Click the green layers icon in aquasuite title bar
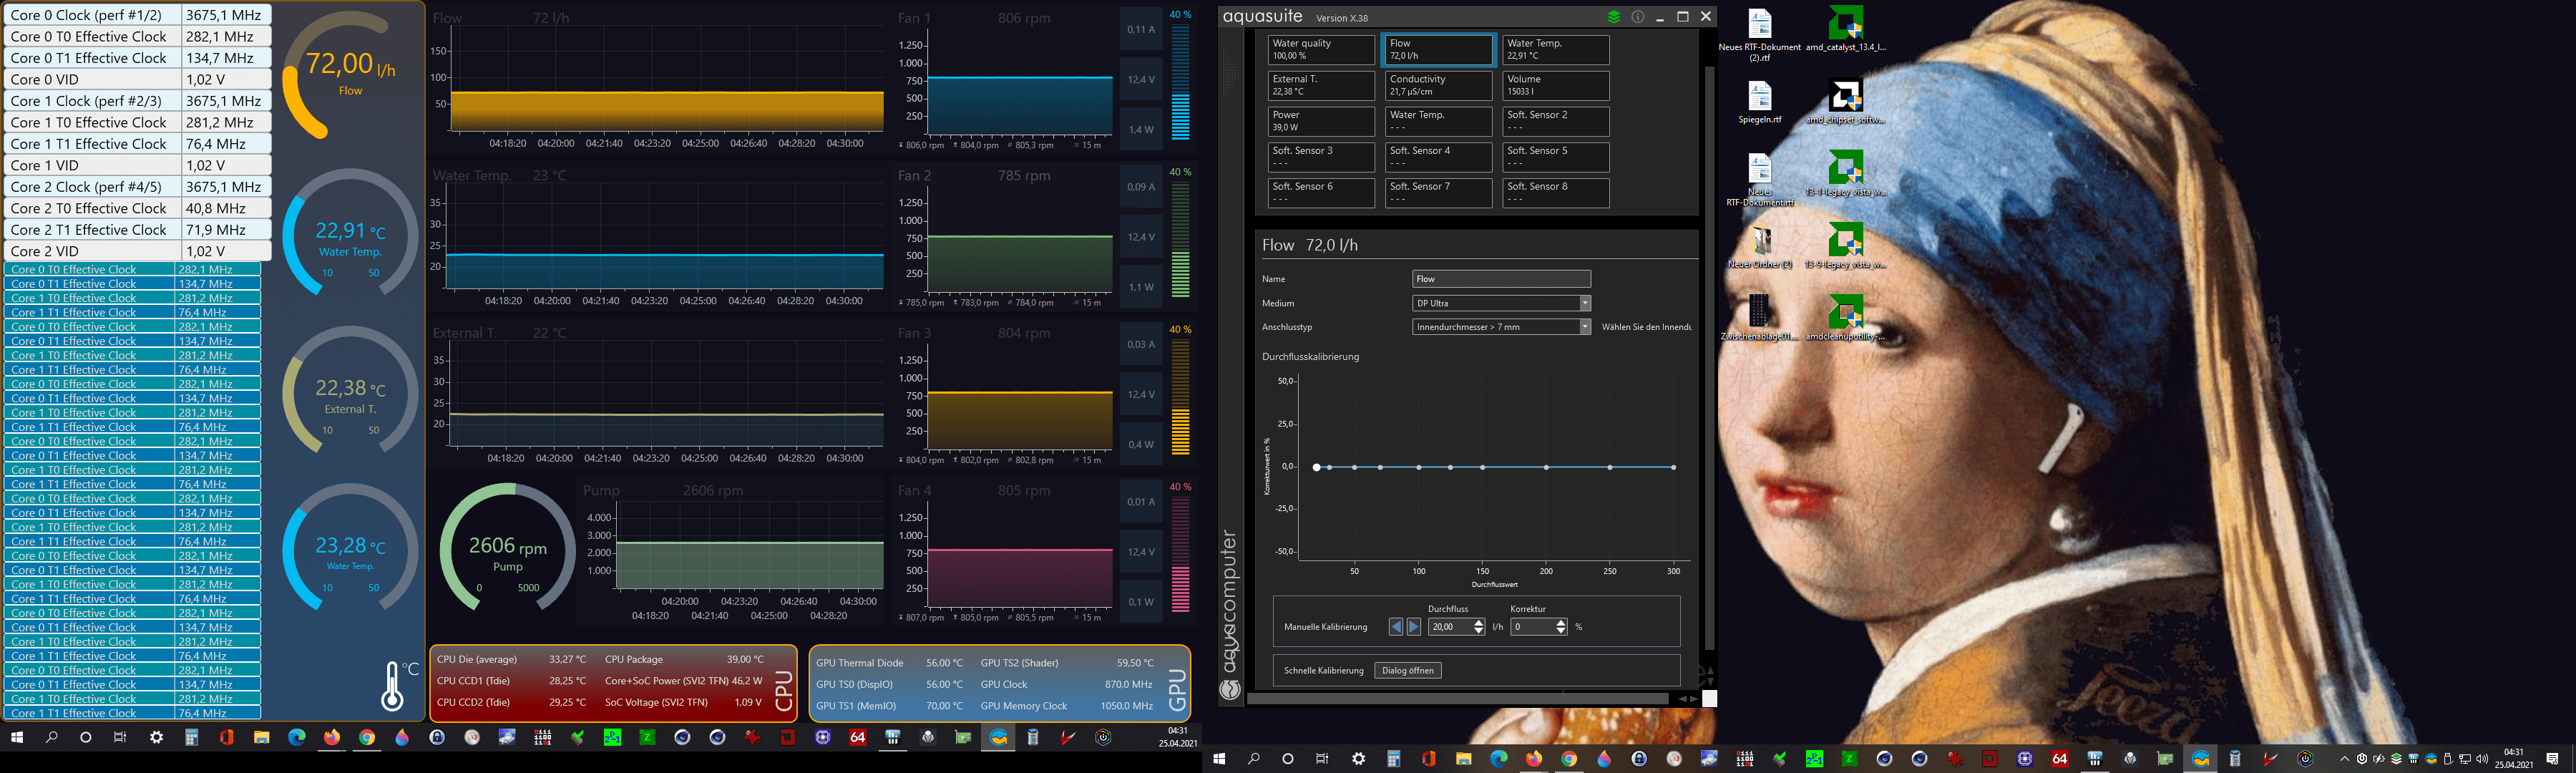The height and width of the screenshot is (773, 2576). point(1613,17)
